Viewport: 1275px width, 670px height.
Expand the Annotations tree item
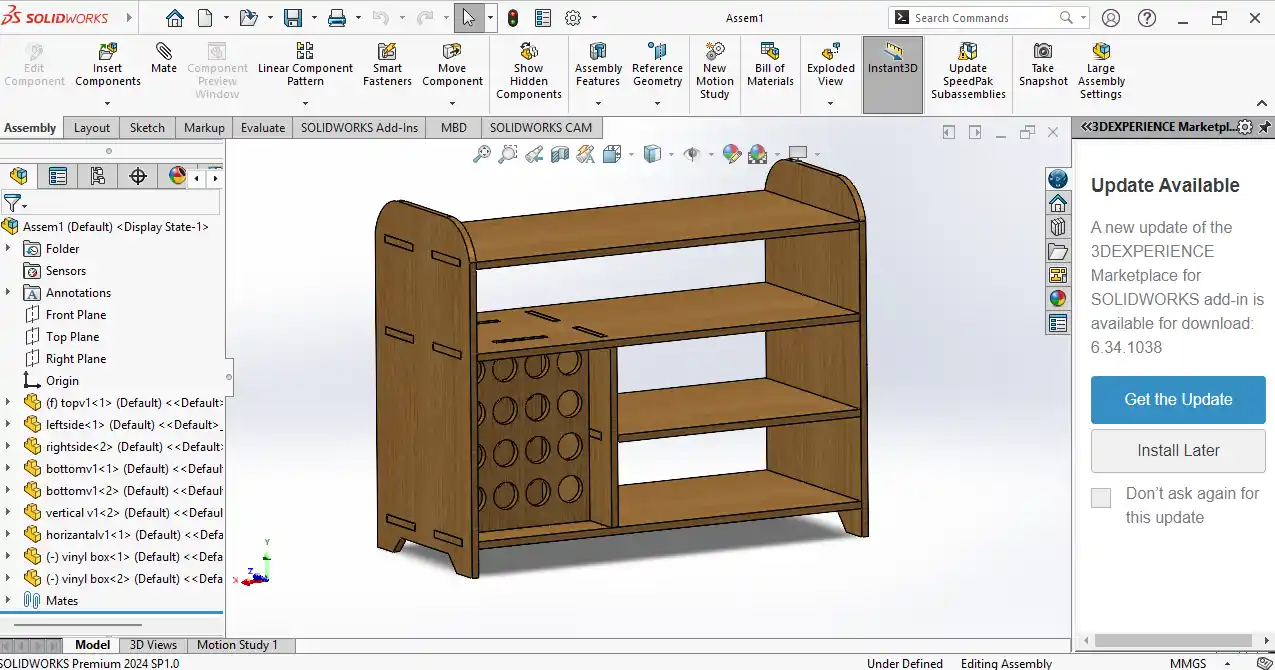pyautogui.click(x=9, y=293)
